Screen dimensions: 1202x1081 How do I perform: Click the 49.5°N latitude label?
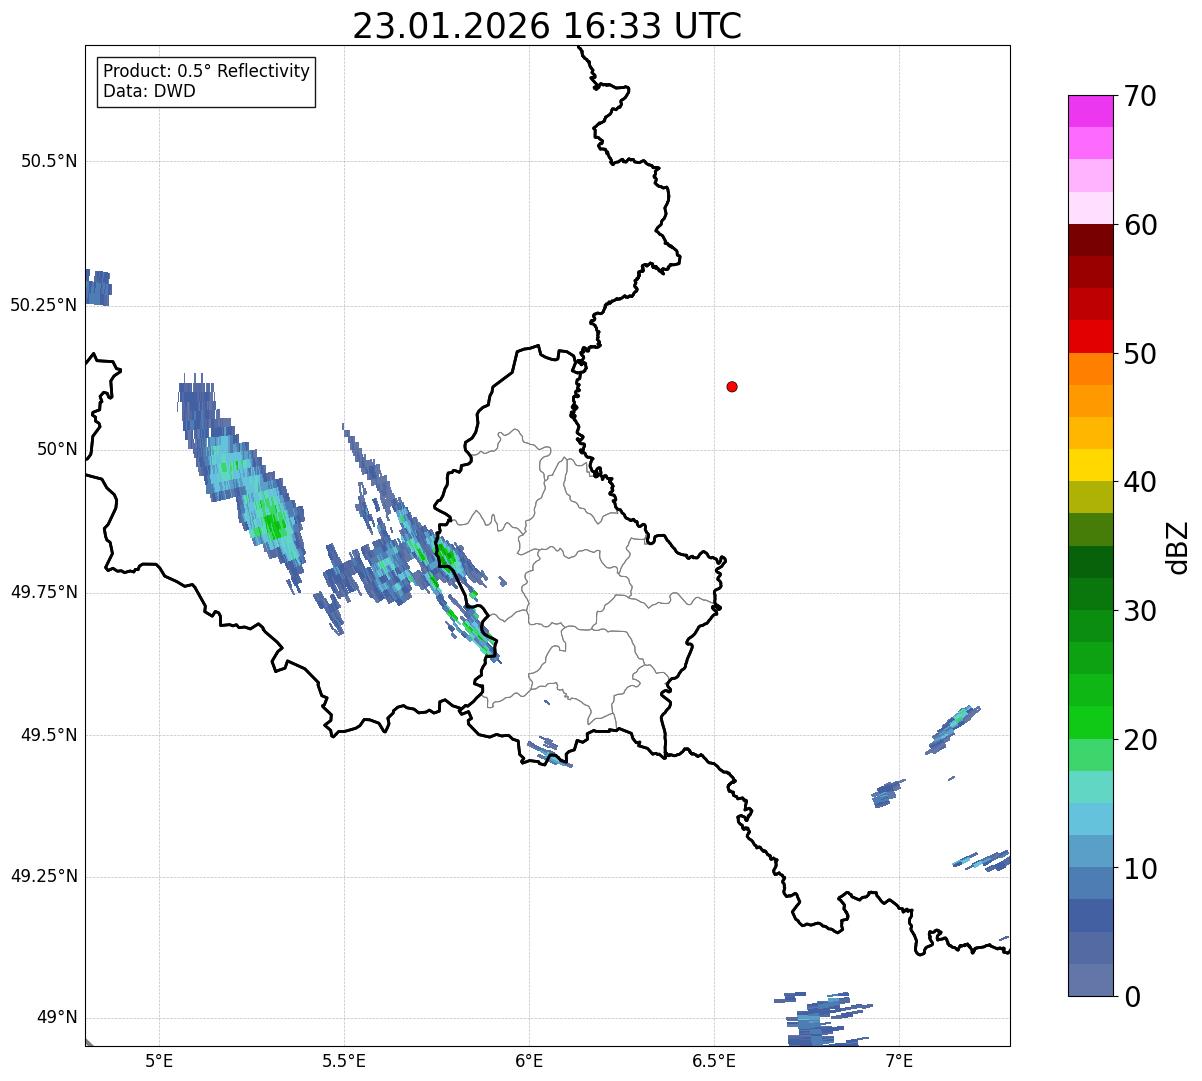coord(49,735)
